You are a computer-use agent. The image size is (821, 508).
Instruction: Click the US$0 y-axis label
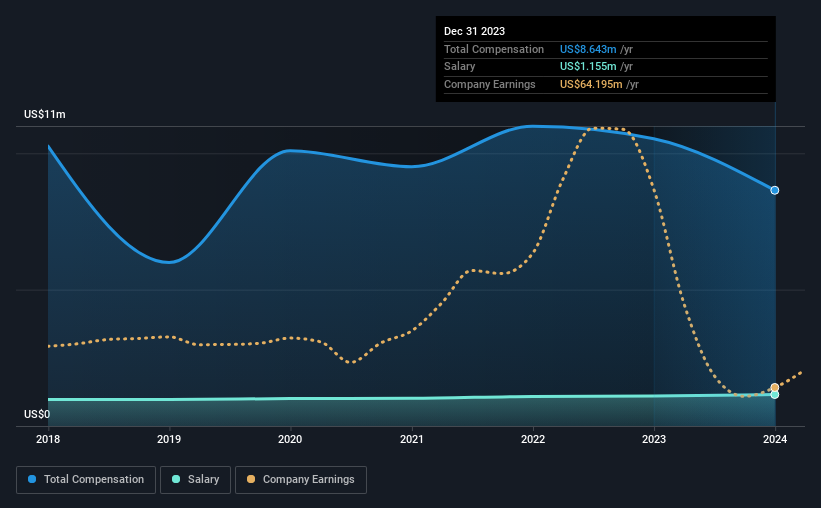[x=37, y=414]
